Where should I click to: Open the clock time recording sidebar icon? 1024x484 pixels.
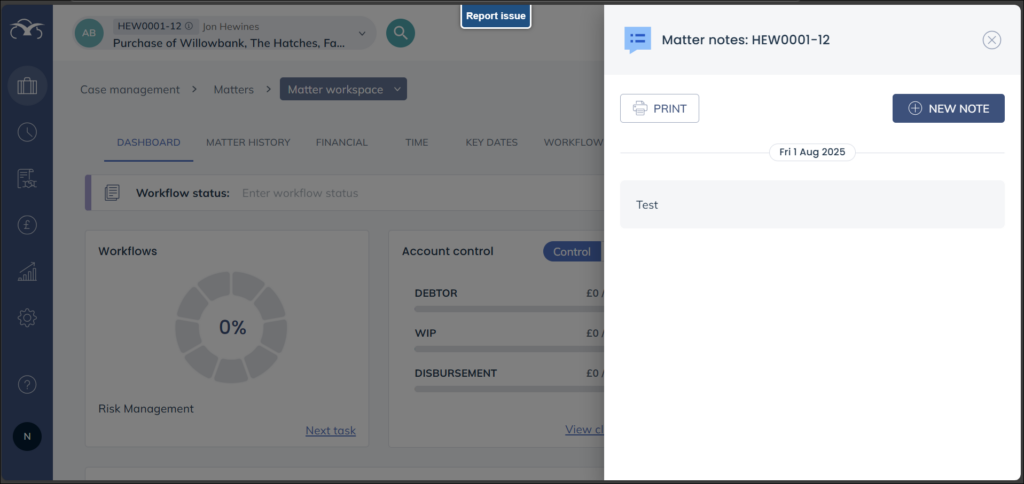point(27,132)
